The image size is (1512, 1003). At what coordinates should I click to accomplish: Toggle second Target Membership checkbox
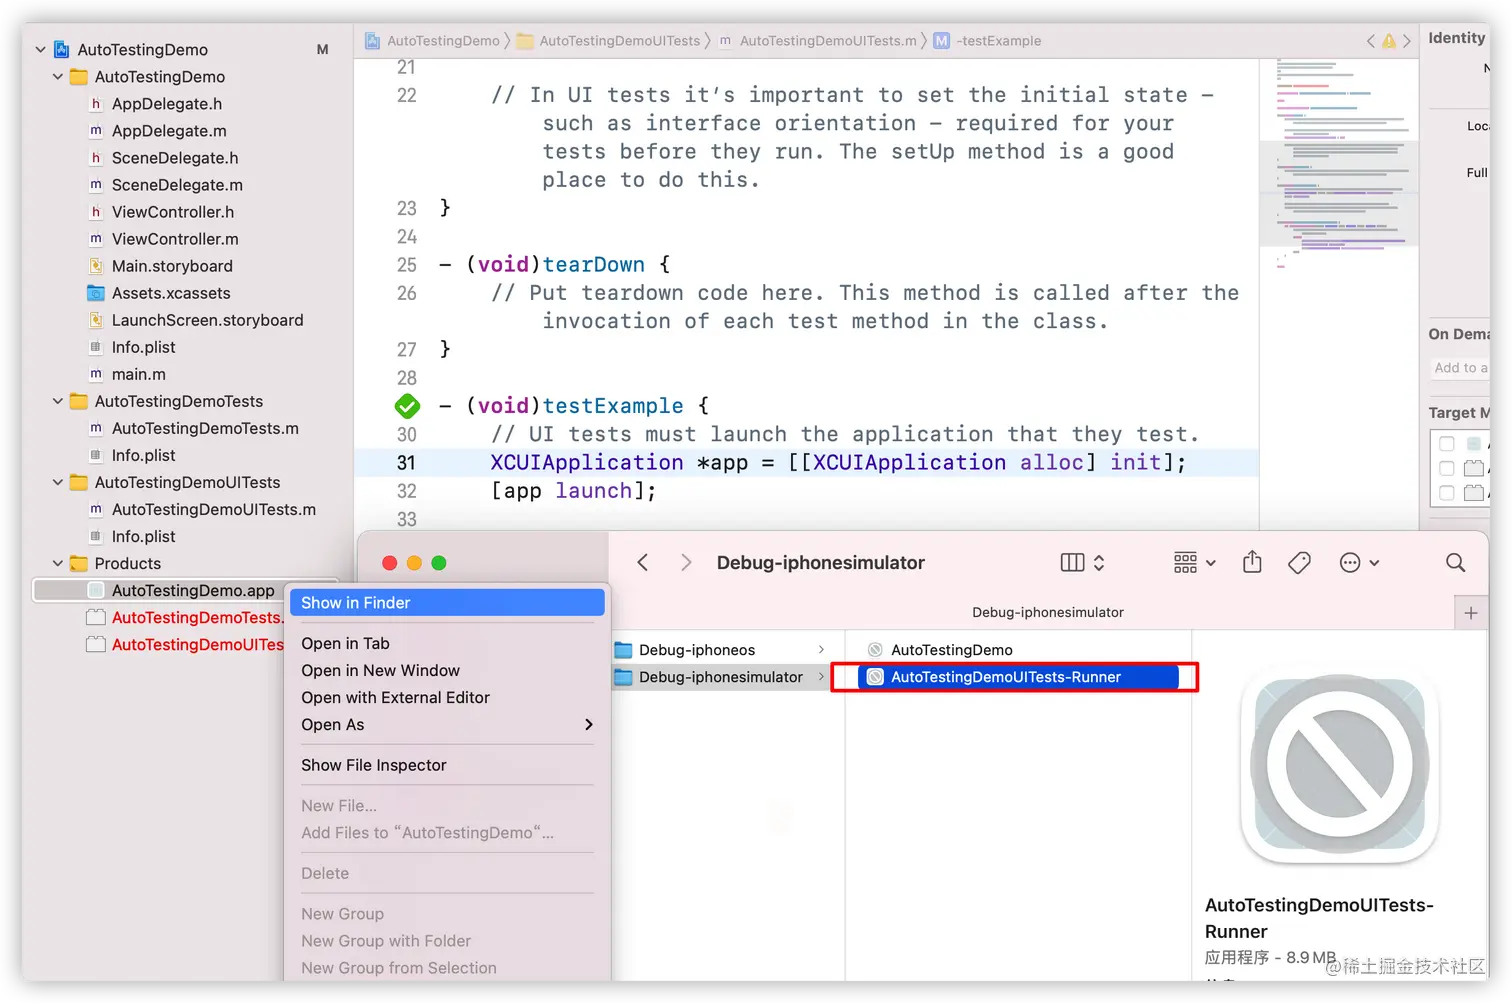(x=1446, y=468)
